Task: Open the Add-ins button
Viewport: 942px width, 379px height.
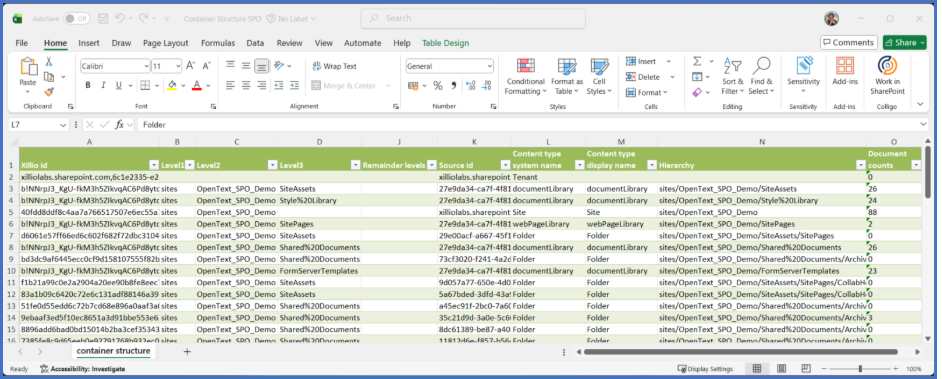Action: click(845, 71)
